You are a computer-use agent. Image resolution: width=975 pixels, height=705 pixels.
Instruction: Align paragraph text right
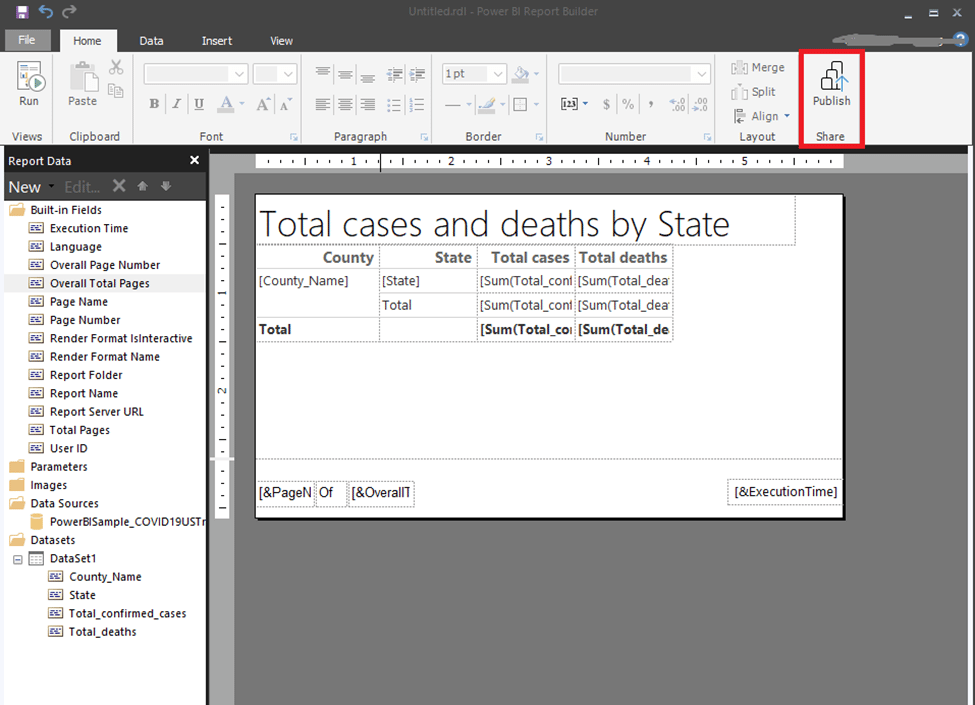pos(367,104)
